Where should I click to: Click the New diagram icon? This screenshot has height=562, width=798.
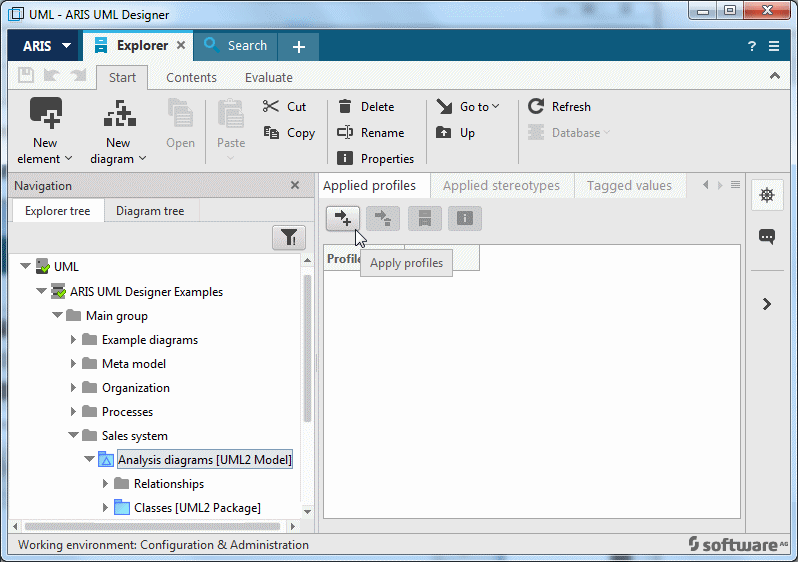click(x=120, y=113)
